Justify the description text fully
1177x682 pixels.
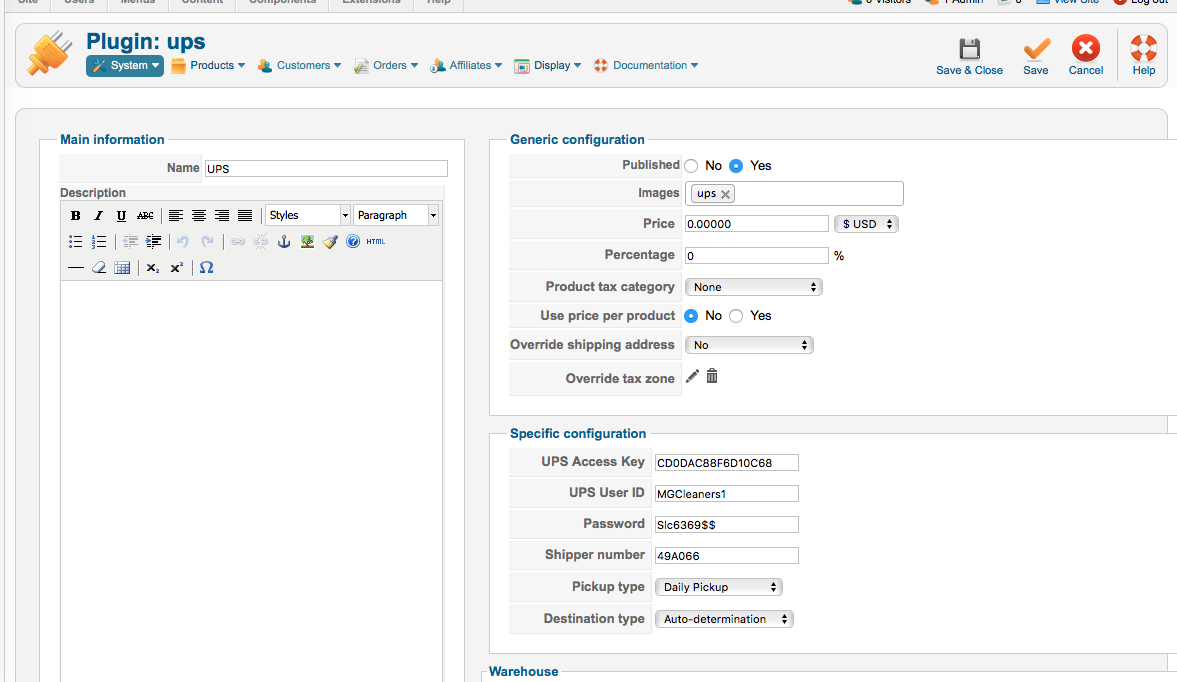click(245, 215)
